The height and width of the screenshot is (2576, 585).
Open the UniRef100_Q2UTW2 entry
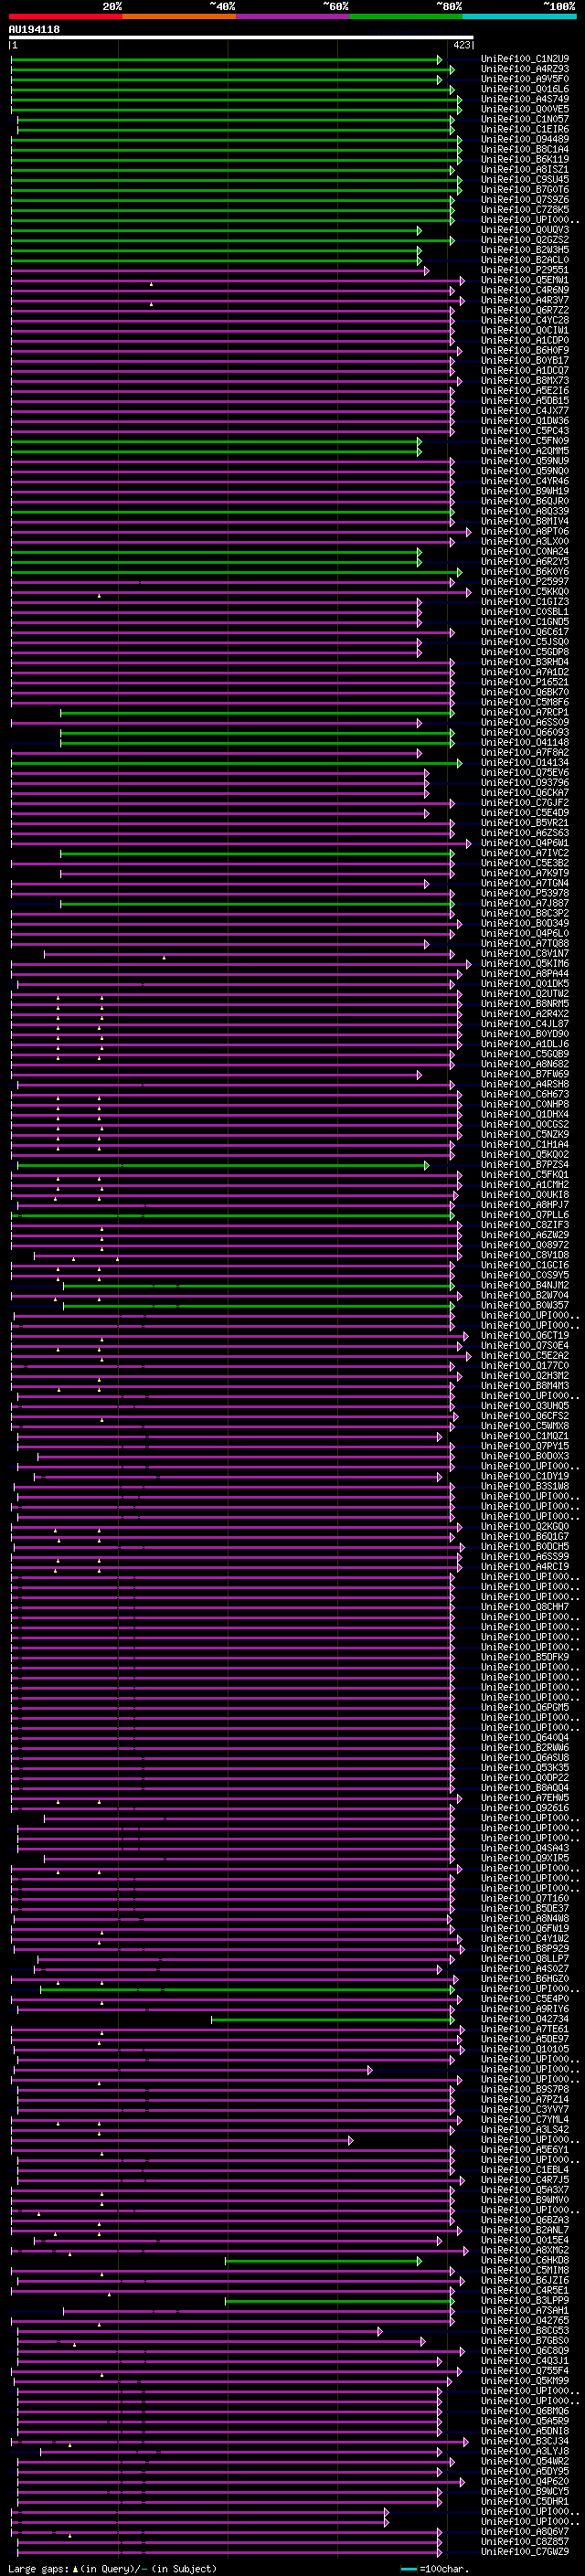[525, 994]
